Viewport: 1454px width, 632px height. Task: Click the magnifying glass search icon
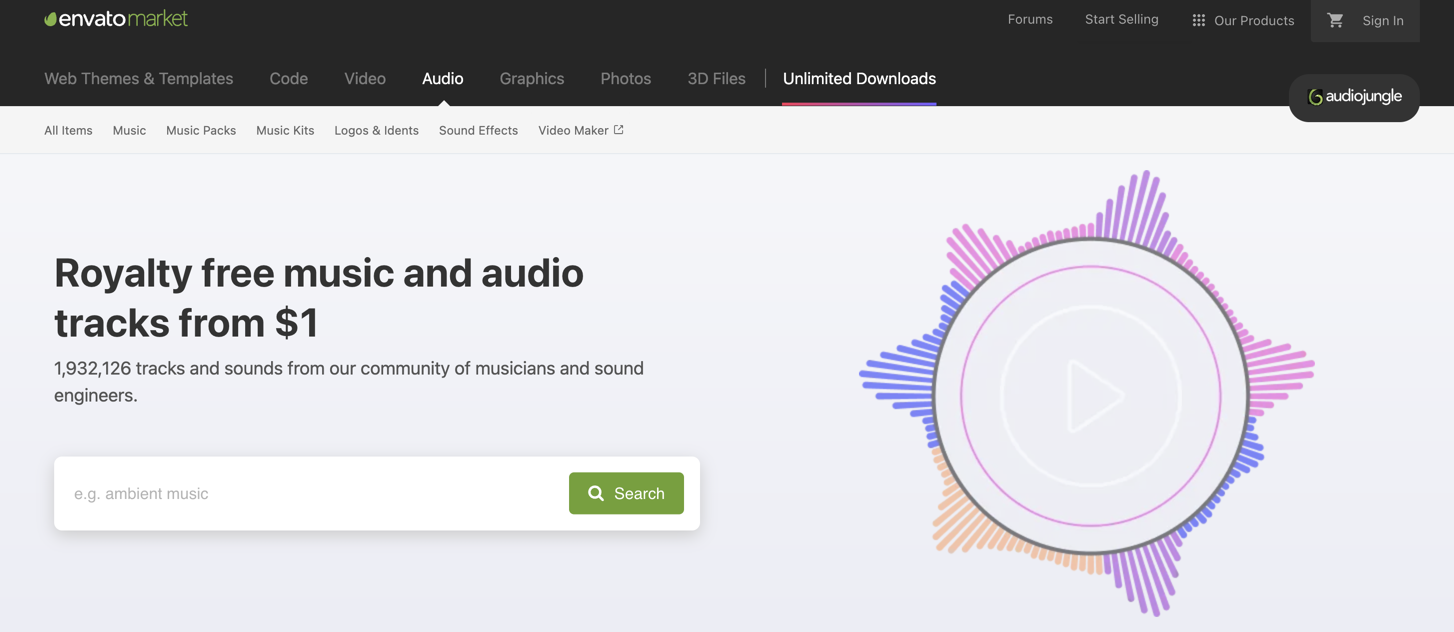click(596, 494)
